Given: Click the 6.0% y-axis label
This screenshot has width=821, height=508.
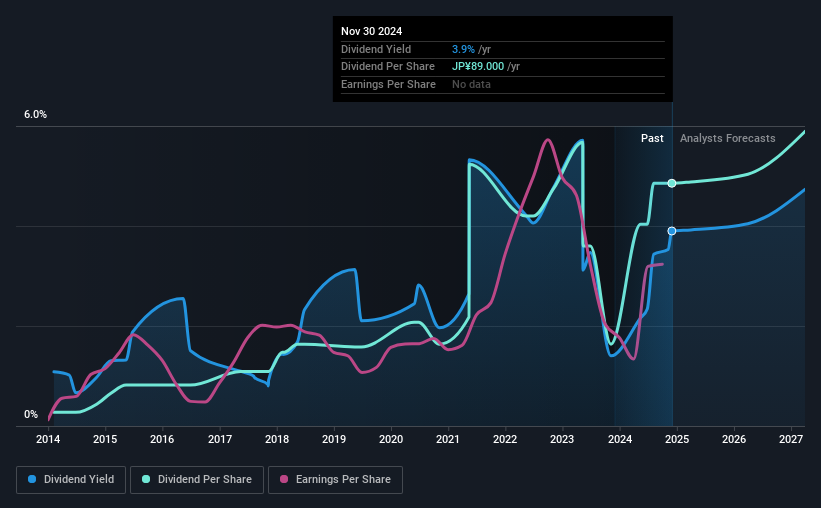Looking at the screenshot, I should pos(35,115).
